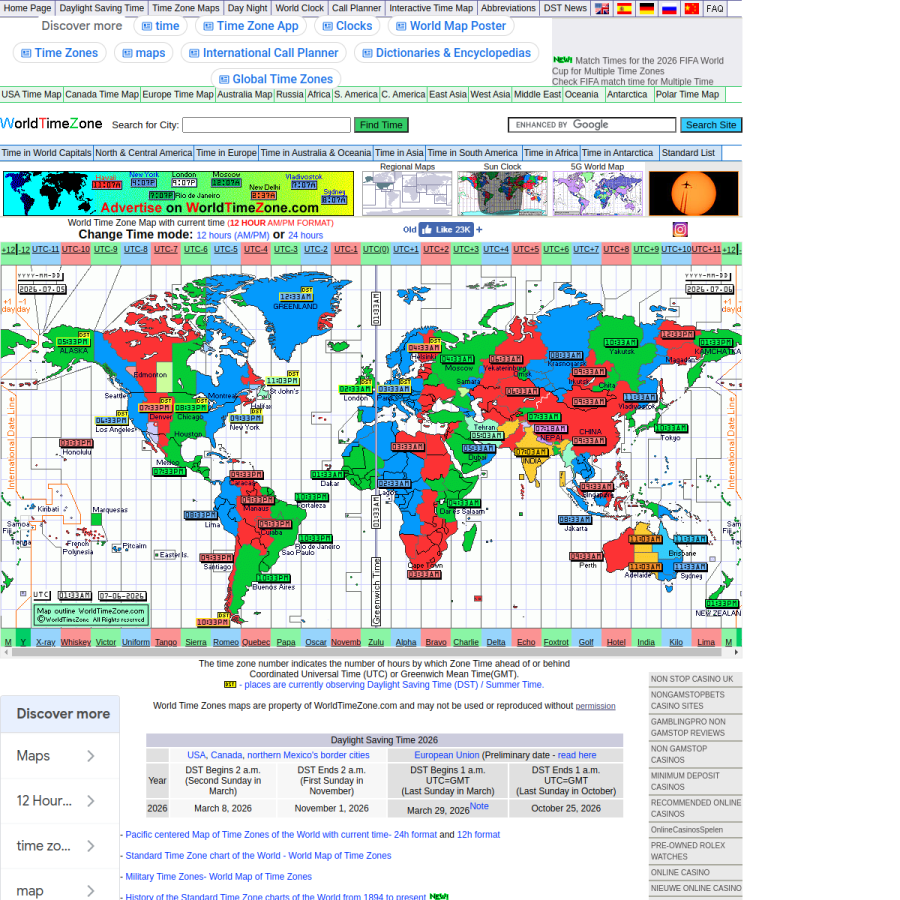The width and height of the screenshot is (900, 900).
Task: Go to the Home Page menu item
Action: [27, 8]
